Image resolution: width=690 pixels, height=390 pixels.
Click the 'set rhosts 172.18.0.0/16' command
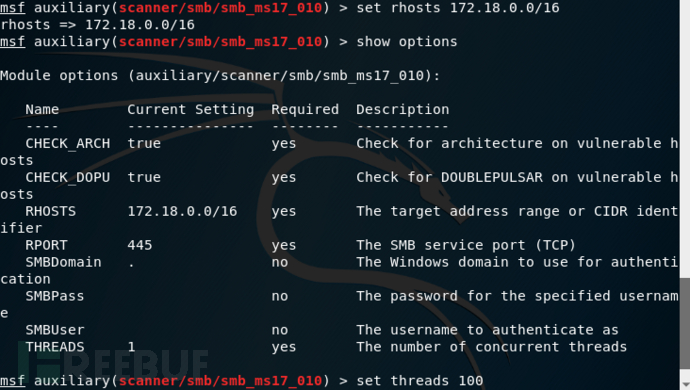[x=458, y=8]
